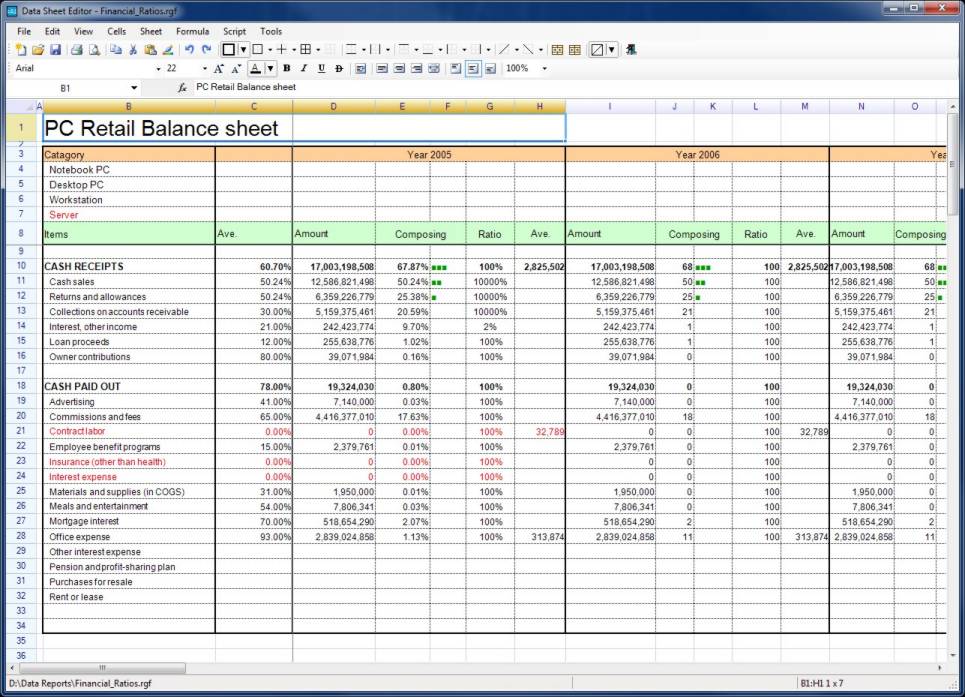Screen dimensions: 965x697
Task: Toggle bold formatting
Action: 286,69
